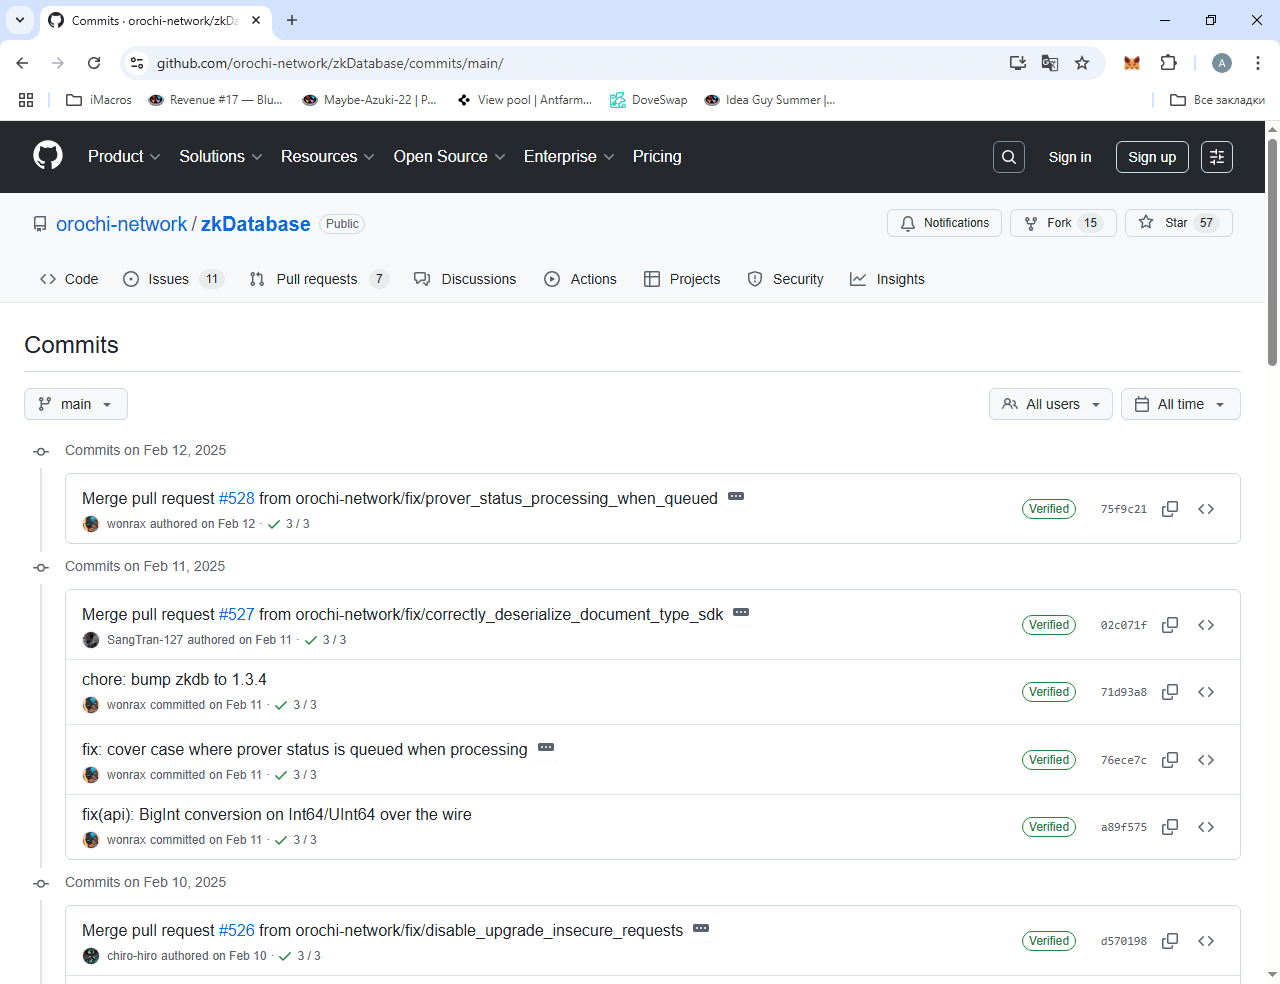Click the page vertical scrollbar
Screen dimensions: 1280x984
click(x=1272, y=252)
